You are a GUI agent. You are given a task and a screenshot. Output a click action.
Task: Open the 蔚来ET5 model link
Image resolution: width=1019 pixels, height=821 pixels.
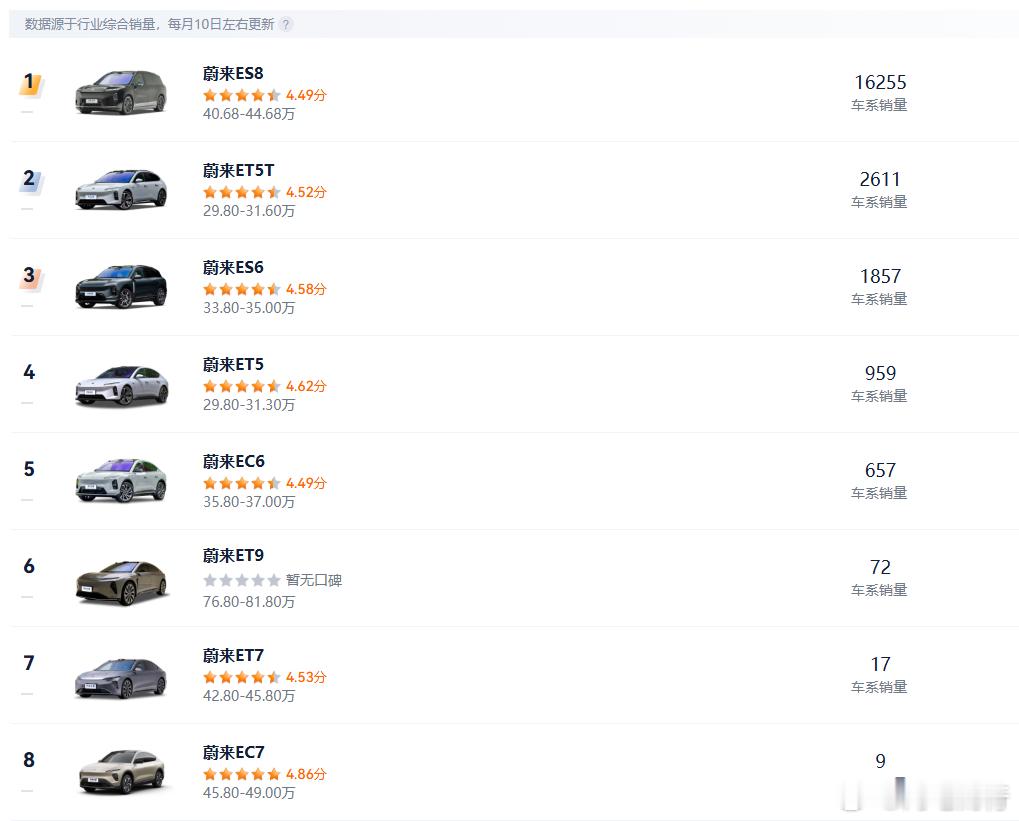click(233, 365)
